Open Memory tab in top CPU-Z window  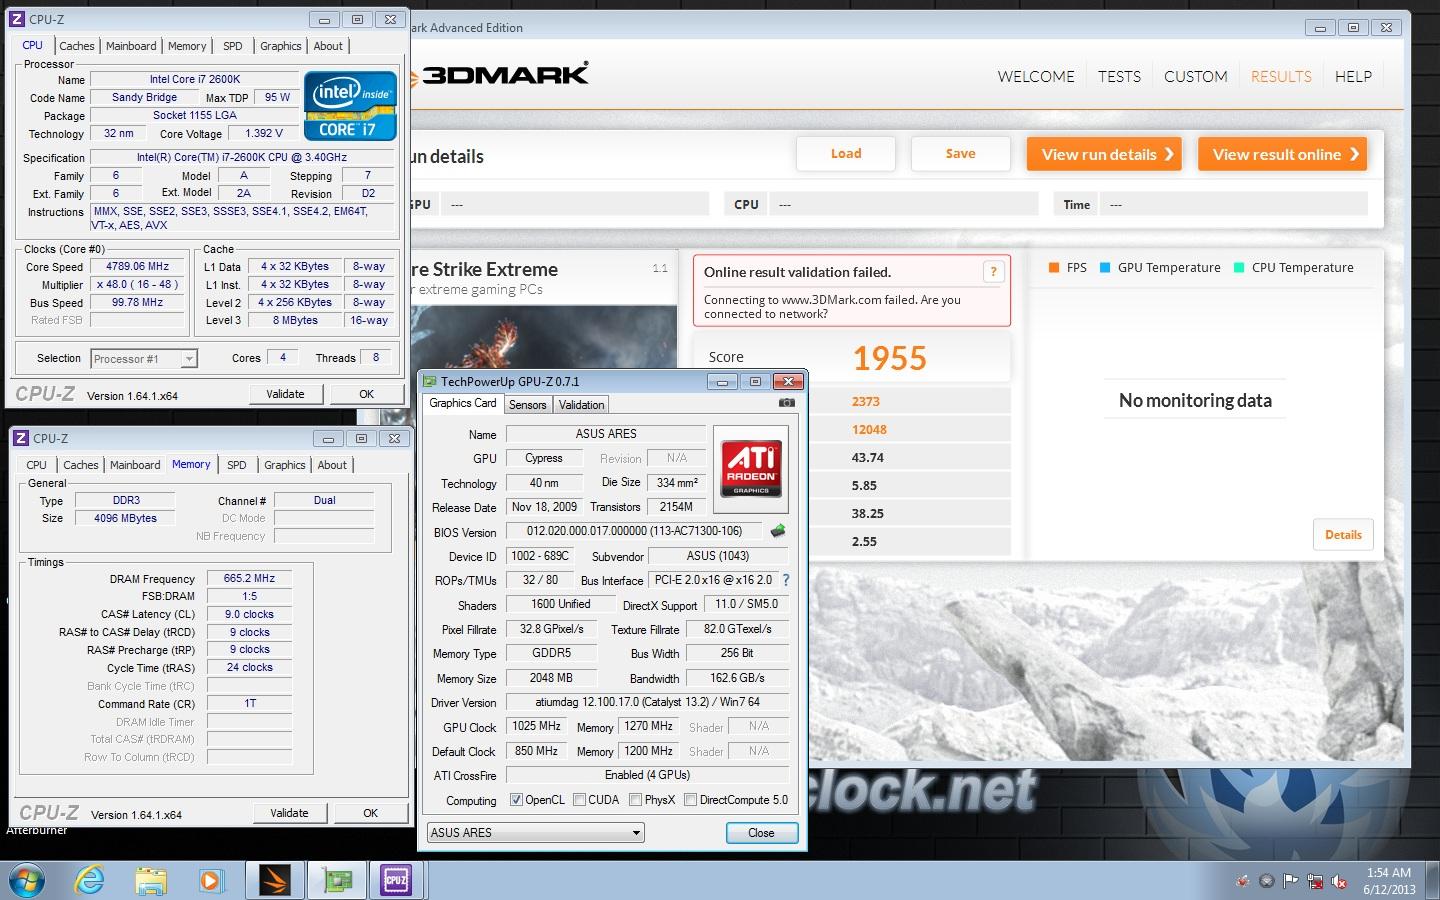187,46
